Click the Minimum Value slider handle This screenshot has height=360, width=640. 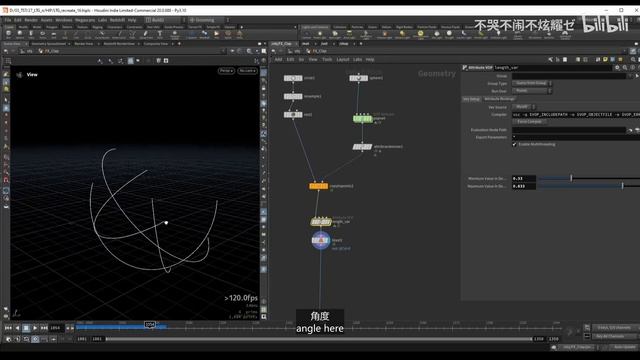(x=571, y=178)
